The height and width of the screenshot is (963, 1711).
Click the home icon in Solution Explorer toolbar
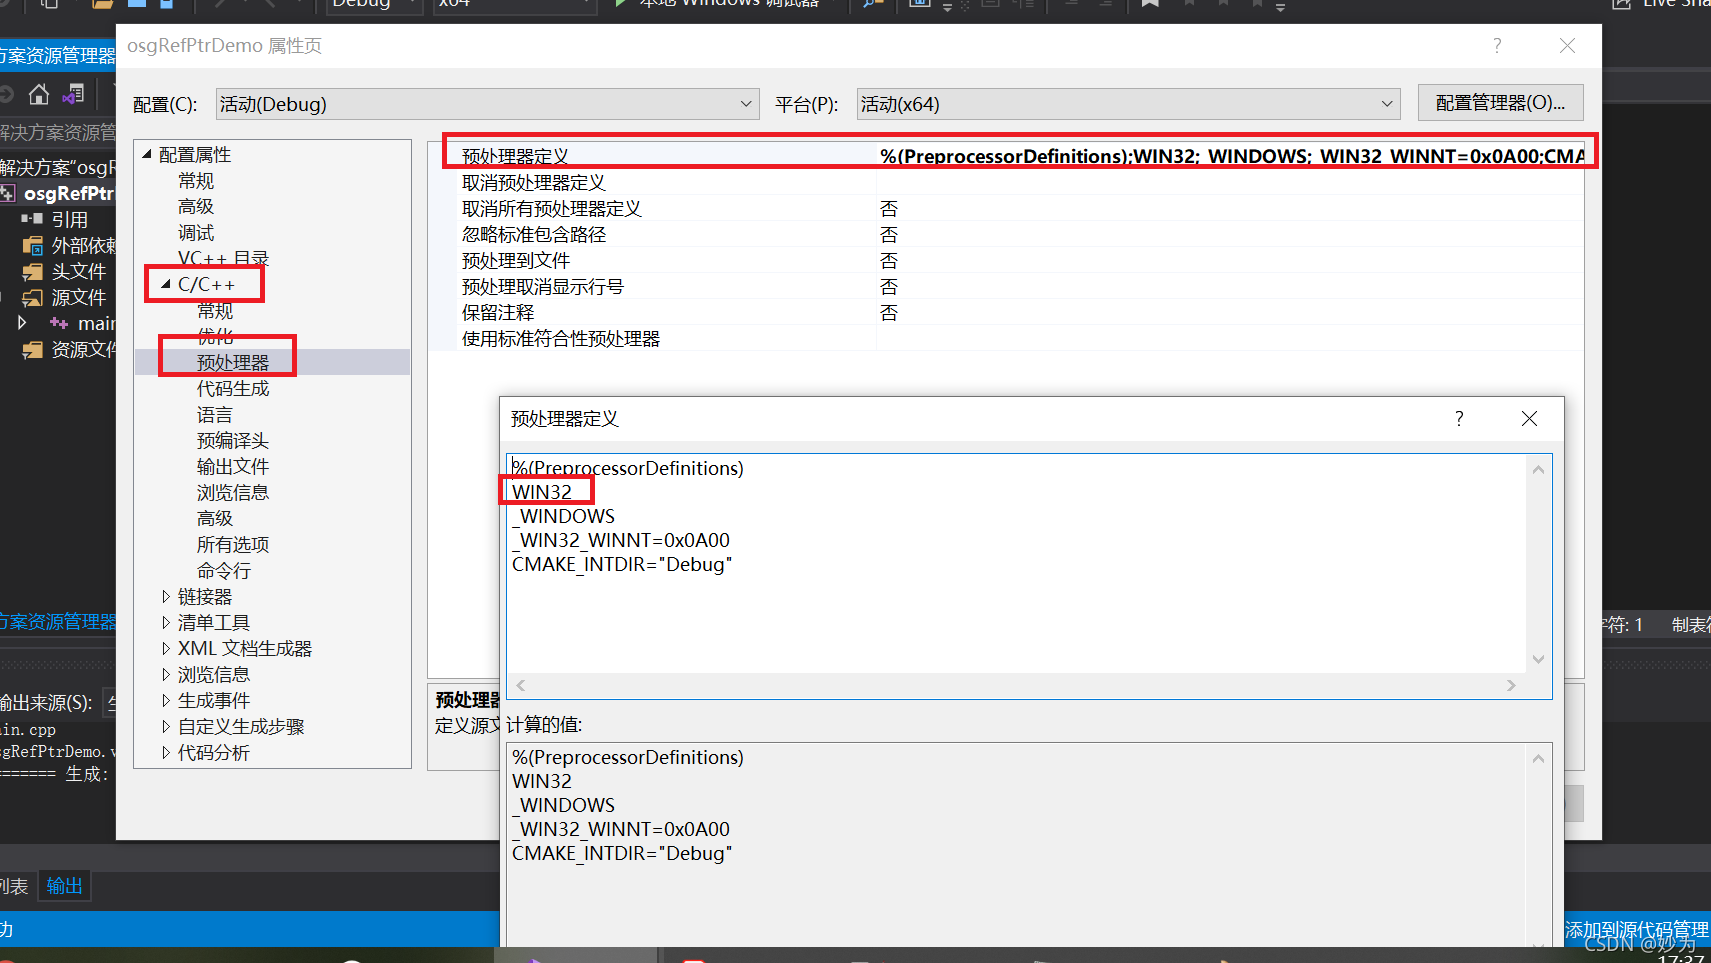tap(39, 95)
